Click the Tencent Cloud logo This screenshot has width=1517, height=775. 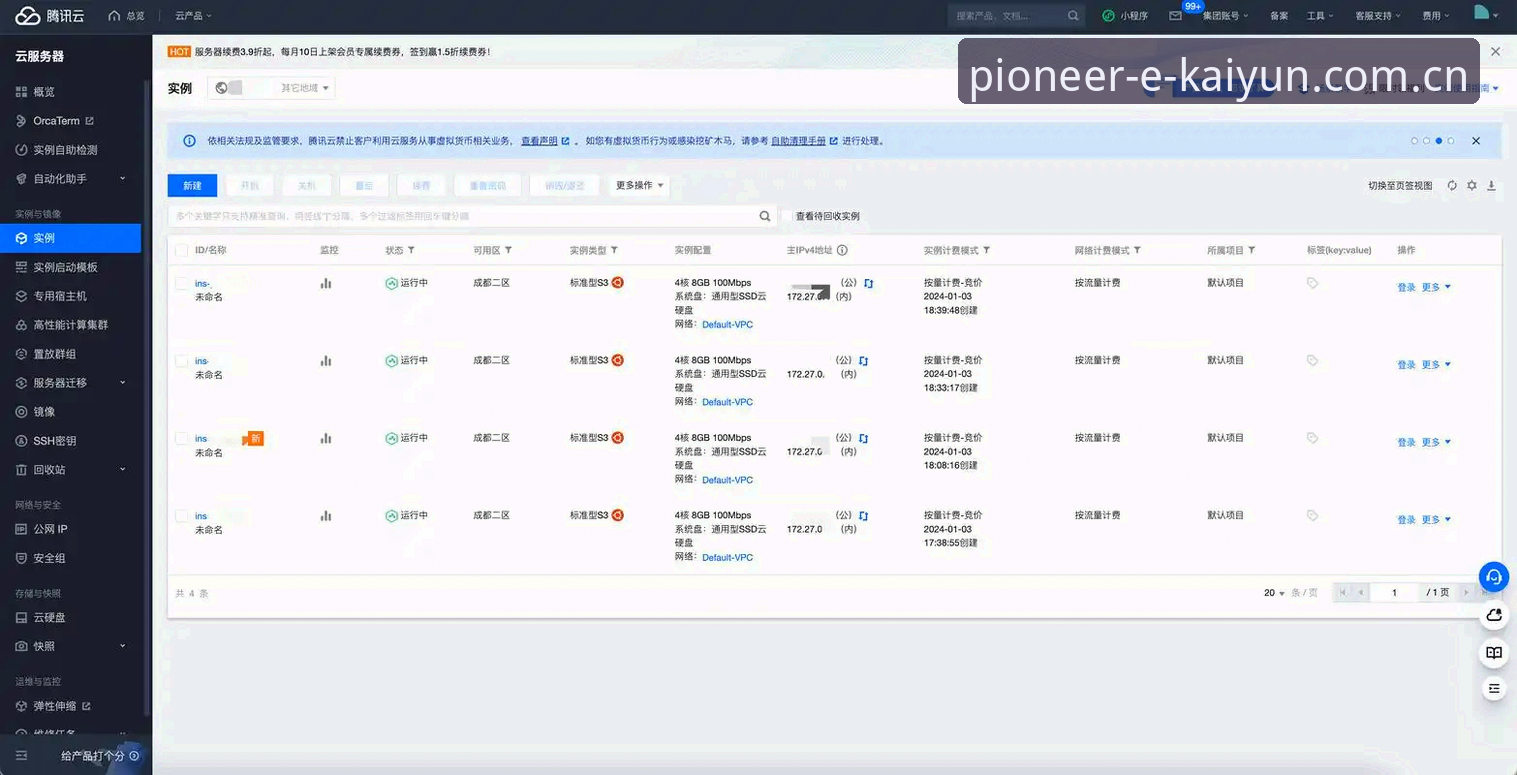click(49, 16)
